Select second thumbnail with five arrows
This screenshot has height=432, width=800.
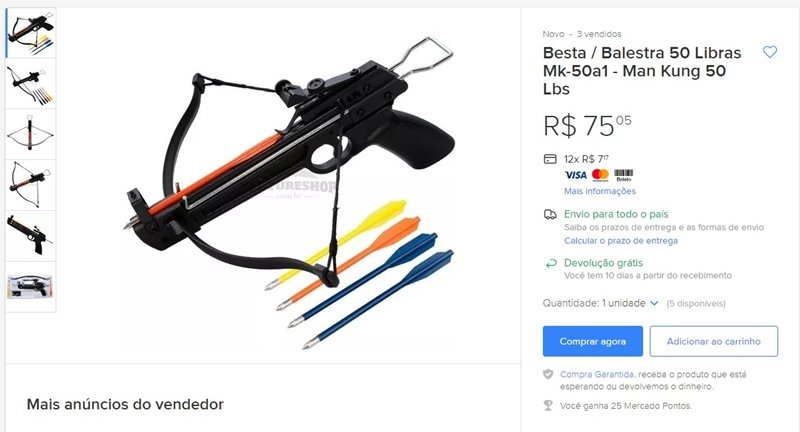31,84
